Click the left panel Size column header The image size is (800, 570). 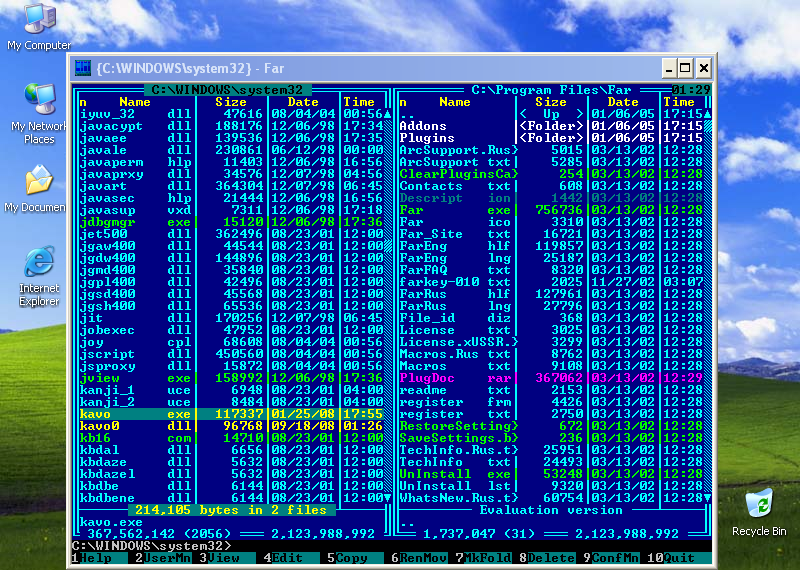point(231,102)
